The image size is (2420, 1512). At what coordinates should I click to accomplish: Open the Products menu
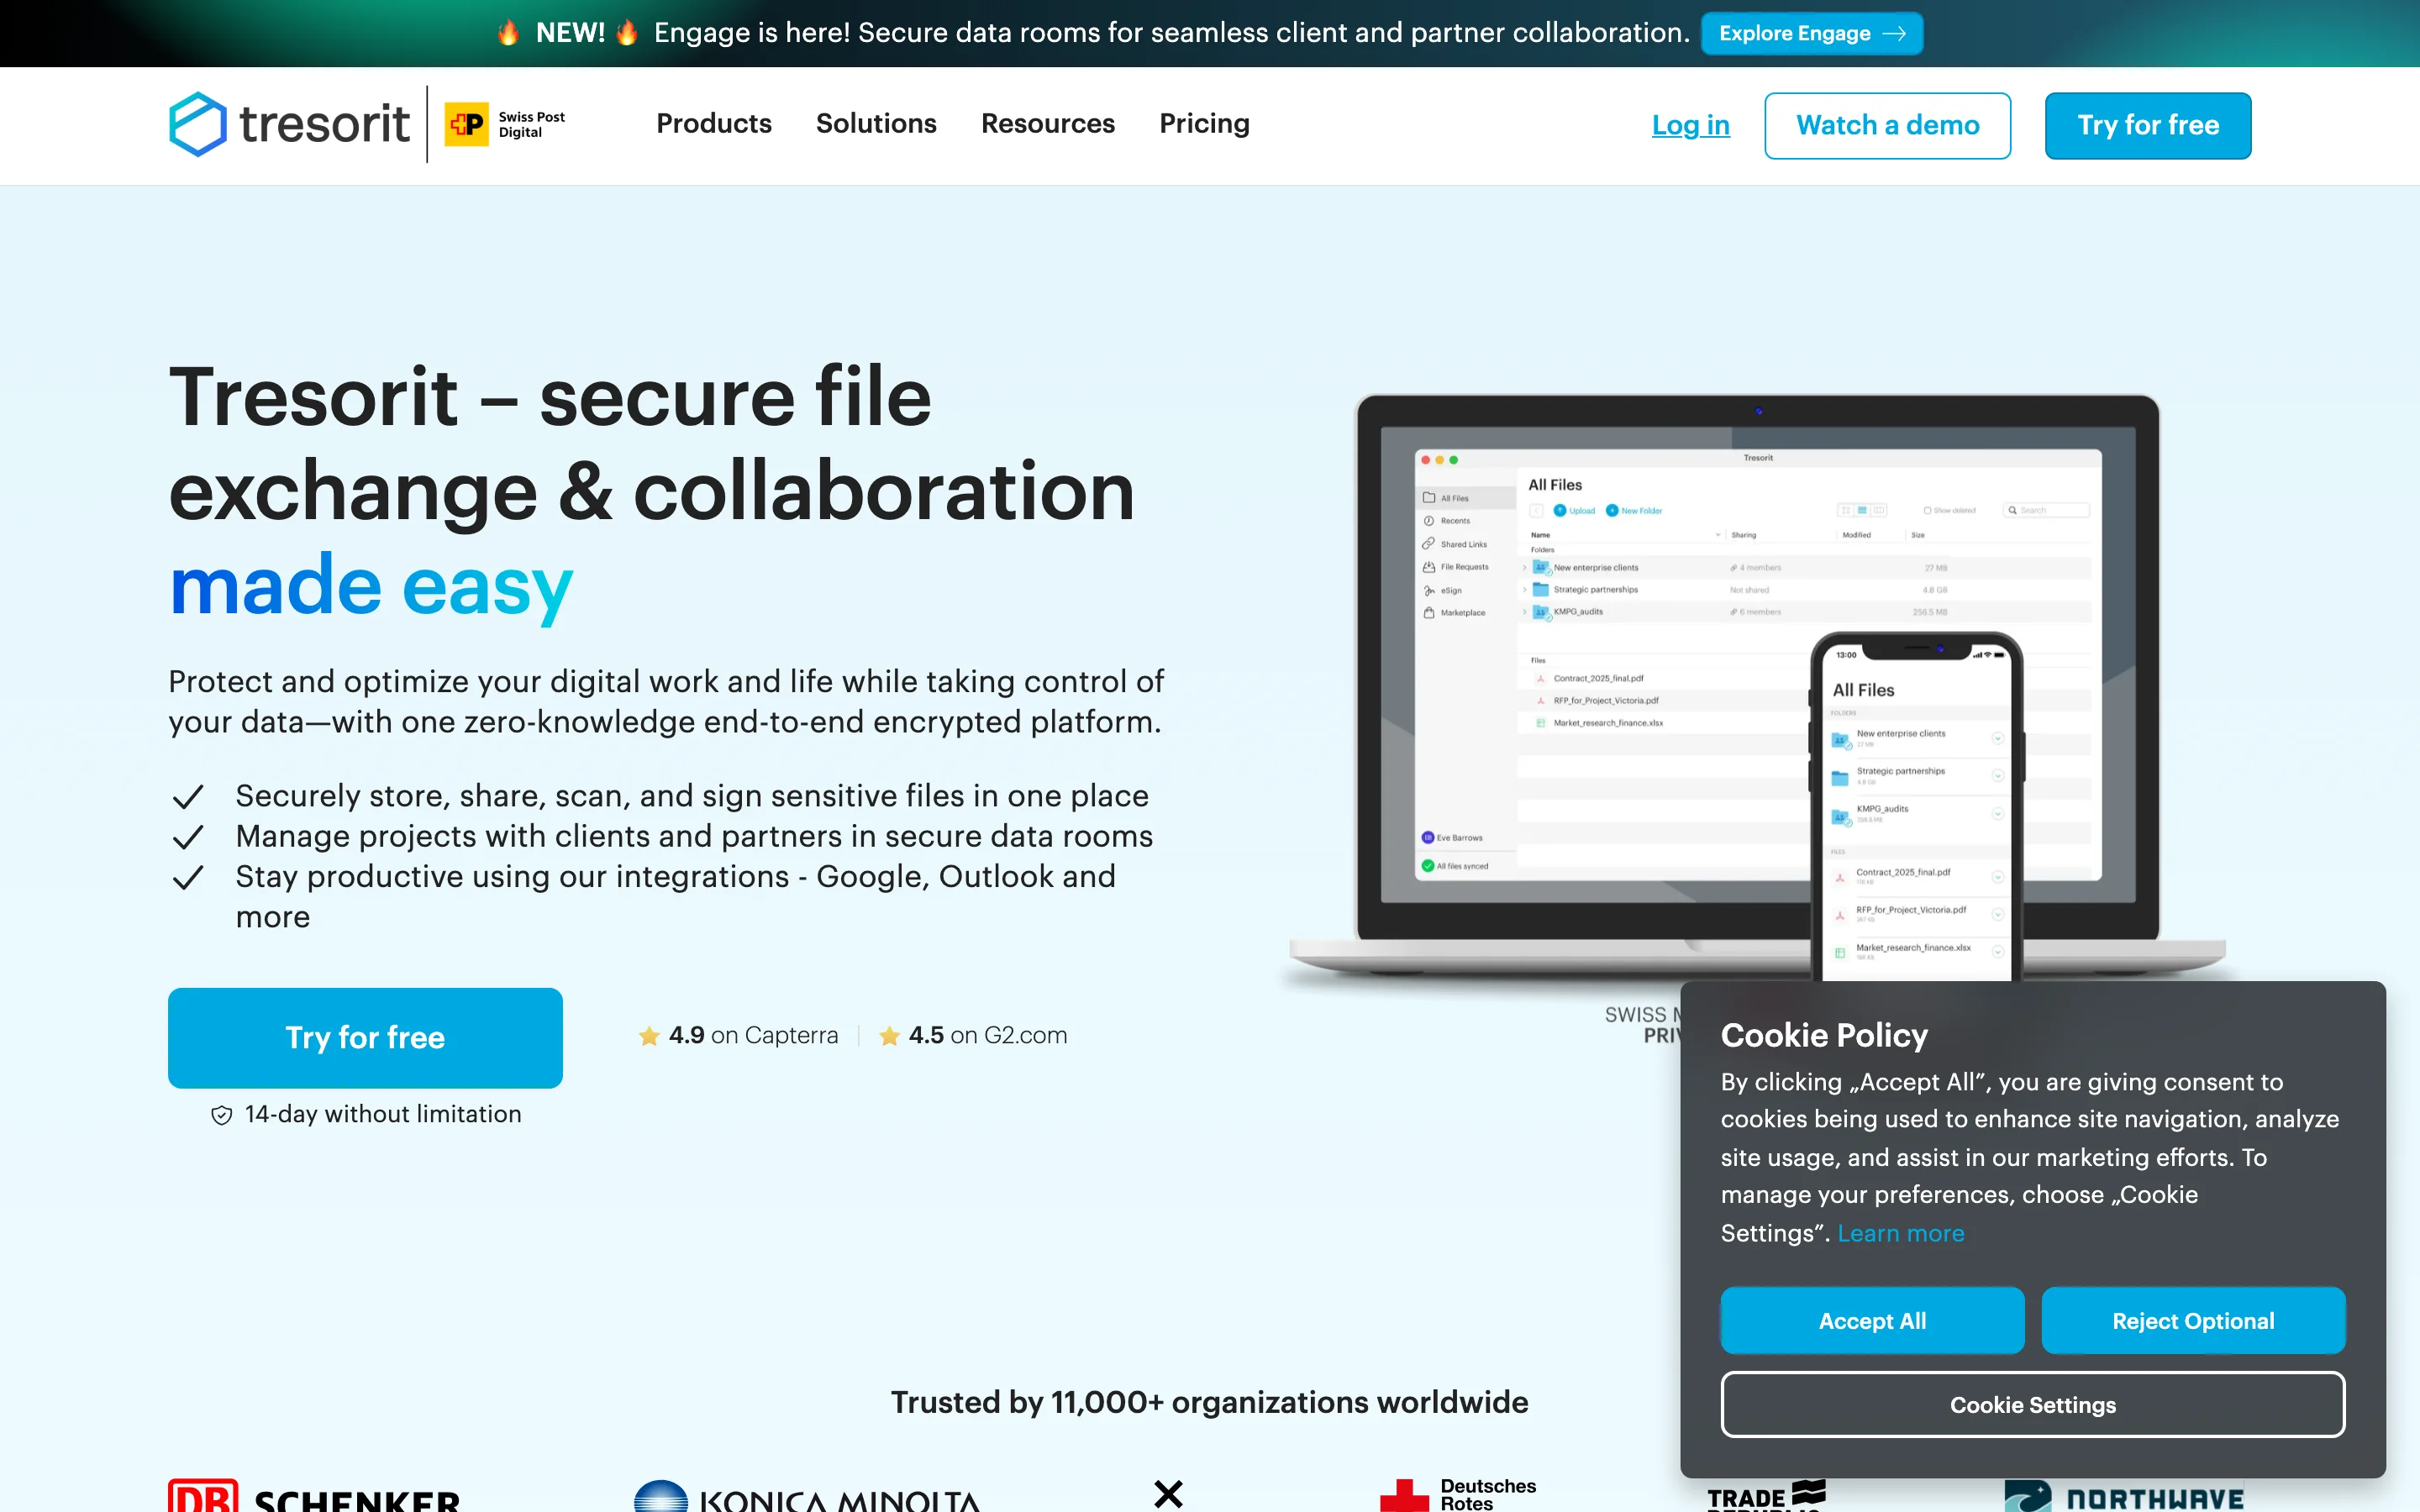pos(713,124)
